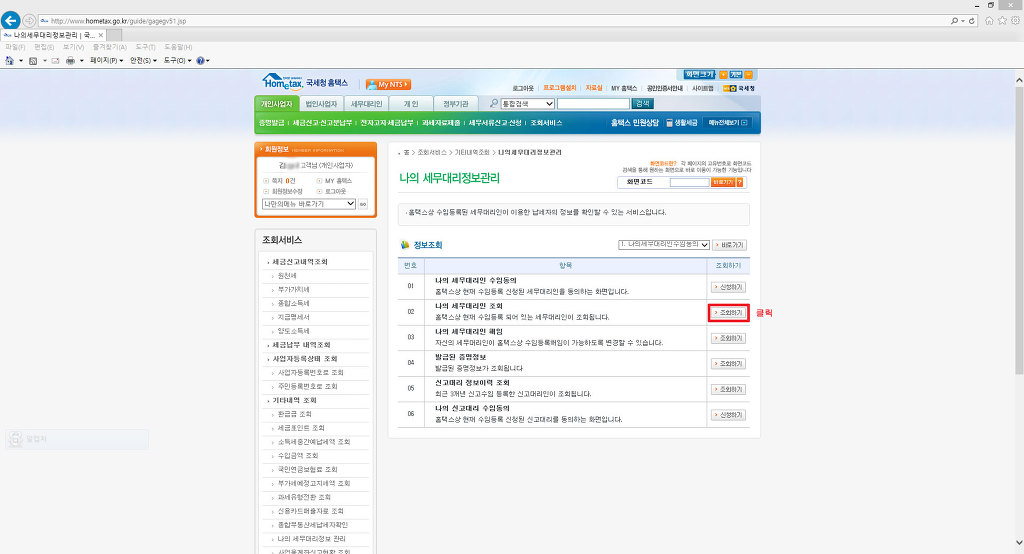Open the 페이지(P) dropdown in command bar

pyautogui.click(x=106, y=61)
